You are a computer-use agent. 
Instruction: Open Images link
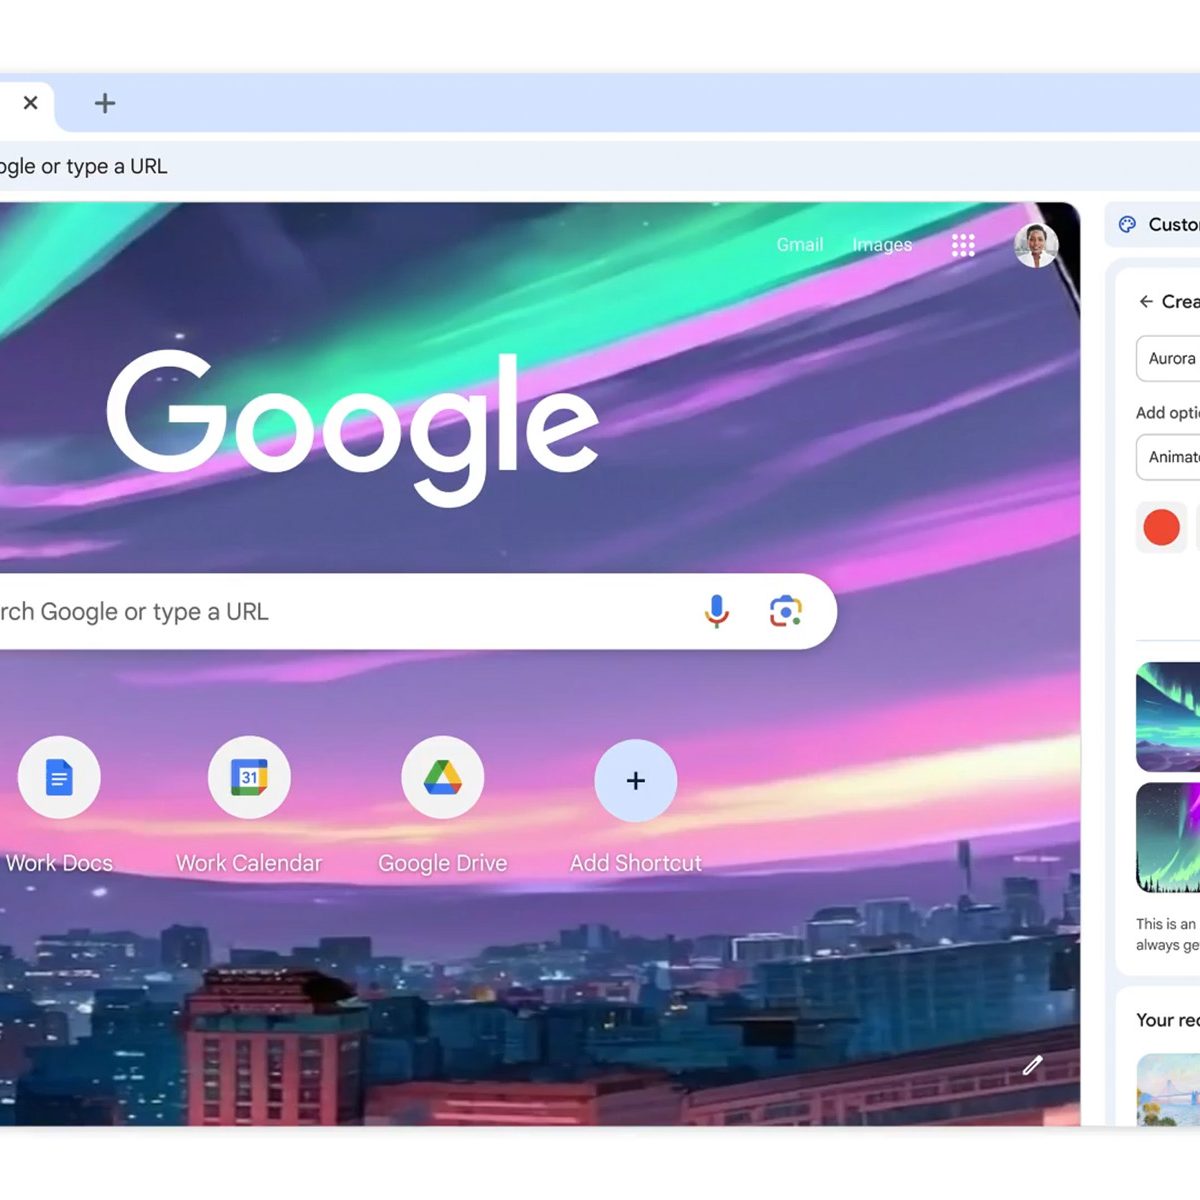(x=882, y=244)
